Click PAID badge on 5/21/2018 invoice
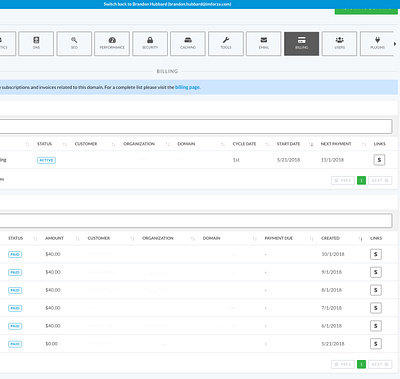The height and width of the screenshot is (379, 400). [x=15, y=344]
